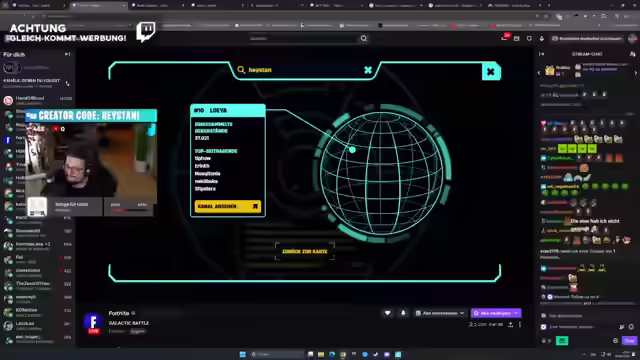The image size is (640, 360).
Task: Clear the heystan search with X icon
Action: pos(368,70)
